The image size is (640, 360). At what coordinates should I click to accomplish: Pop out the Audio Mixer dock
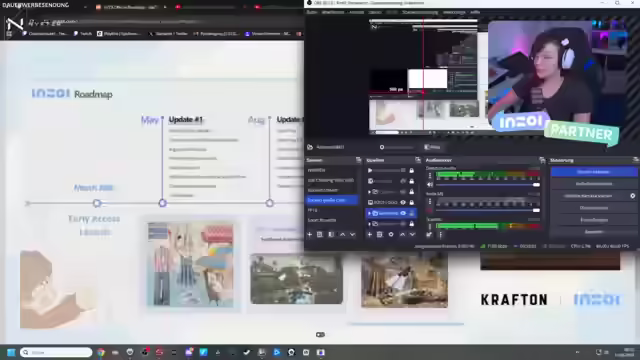click(x=542, y=160)
